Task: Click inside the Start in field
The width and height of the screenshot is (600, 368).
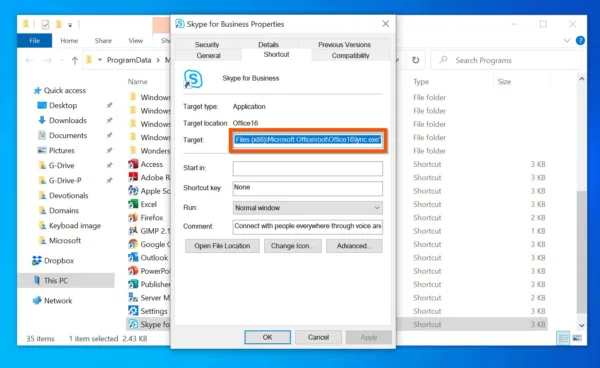Action: click(x=308, y=168)
